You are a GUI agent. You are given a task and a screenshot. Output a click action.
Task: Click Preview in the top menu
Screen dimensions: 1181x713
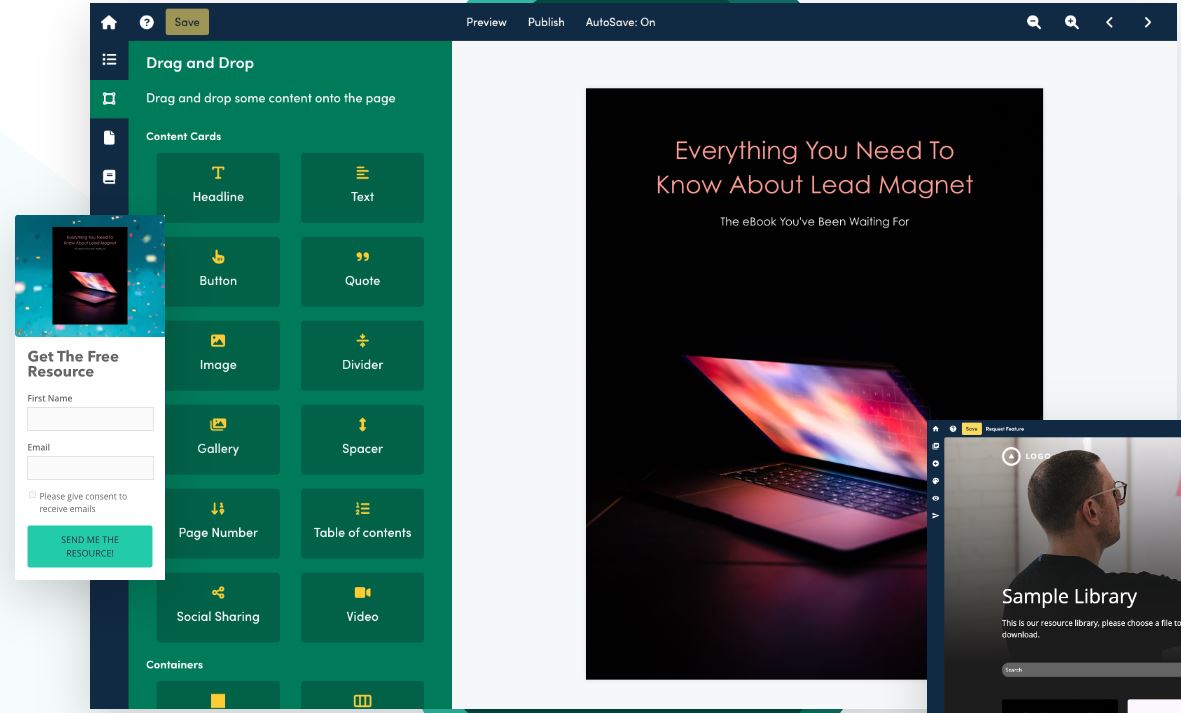coord(486,22)
